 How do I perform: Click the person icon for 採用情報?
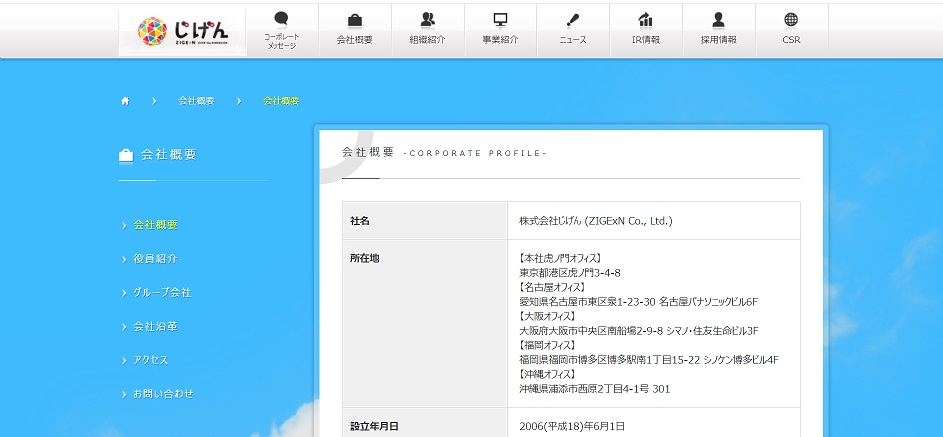pyautogui.click(x=718, y=19)
